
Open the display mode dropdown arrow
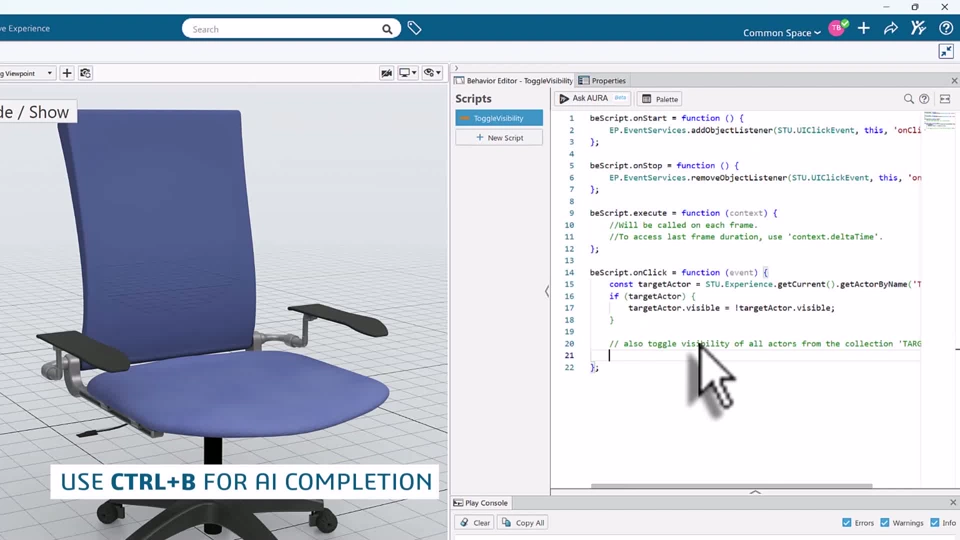click(x=414, y=73)
